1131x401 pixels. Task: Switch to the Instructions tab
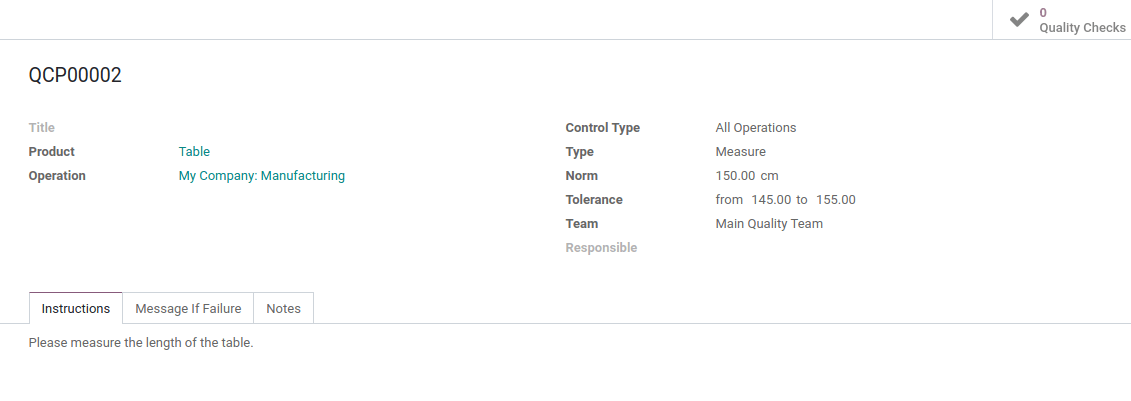(x=76, y=308)
